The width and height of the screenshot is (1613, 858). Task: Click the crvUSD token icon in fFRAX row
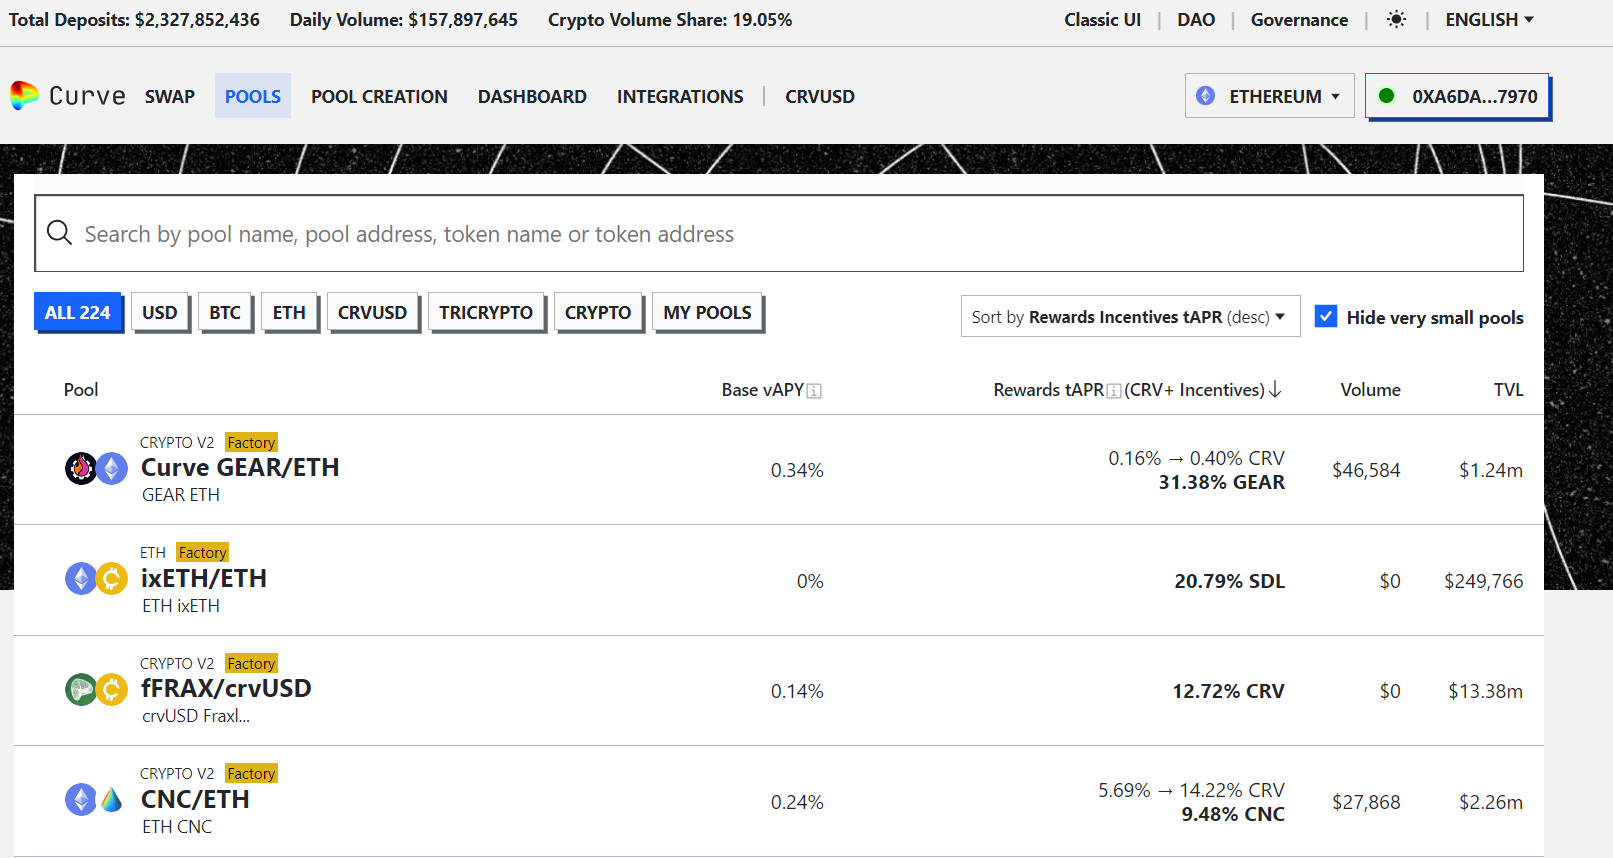pyautogui.click(x=111, y=689)
